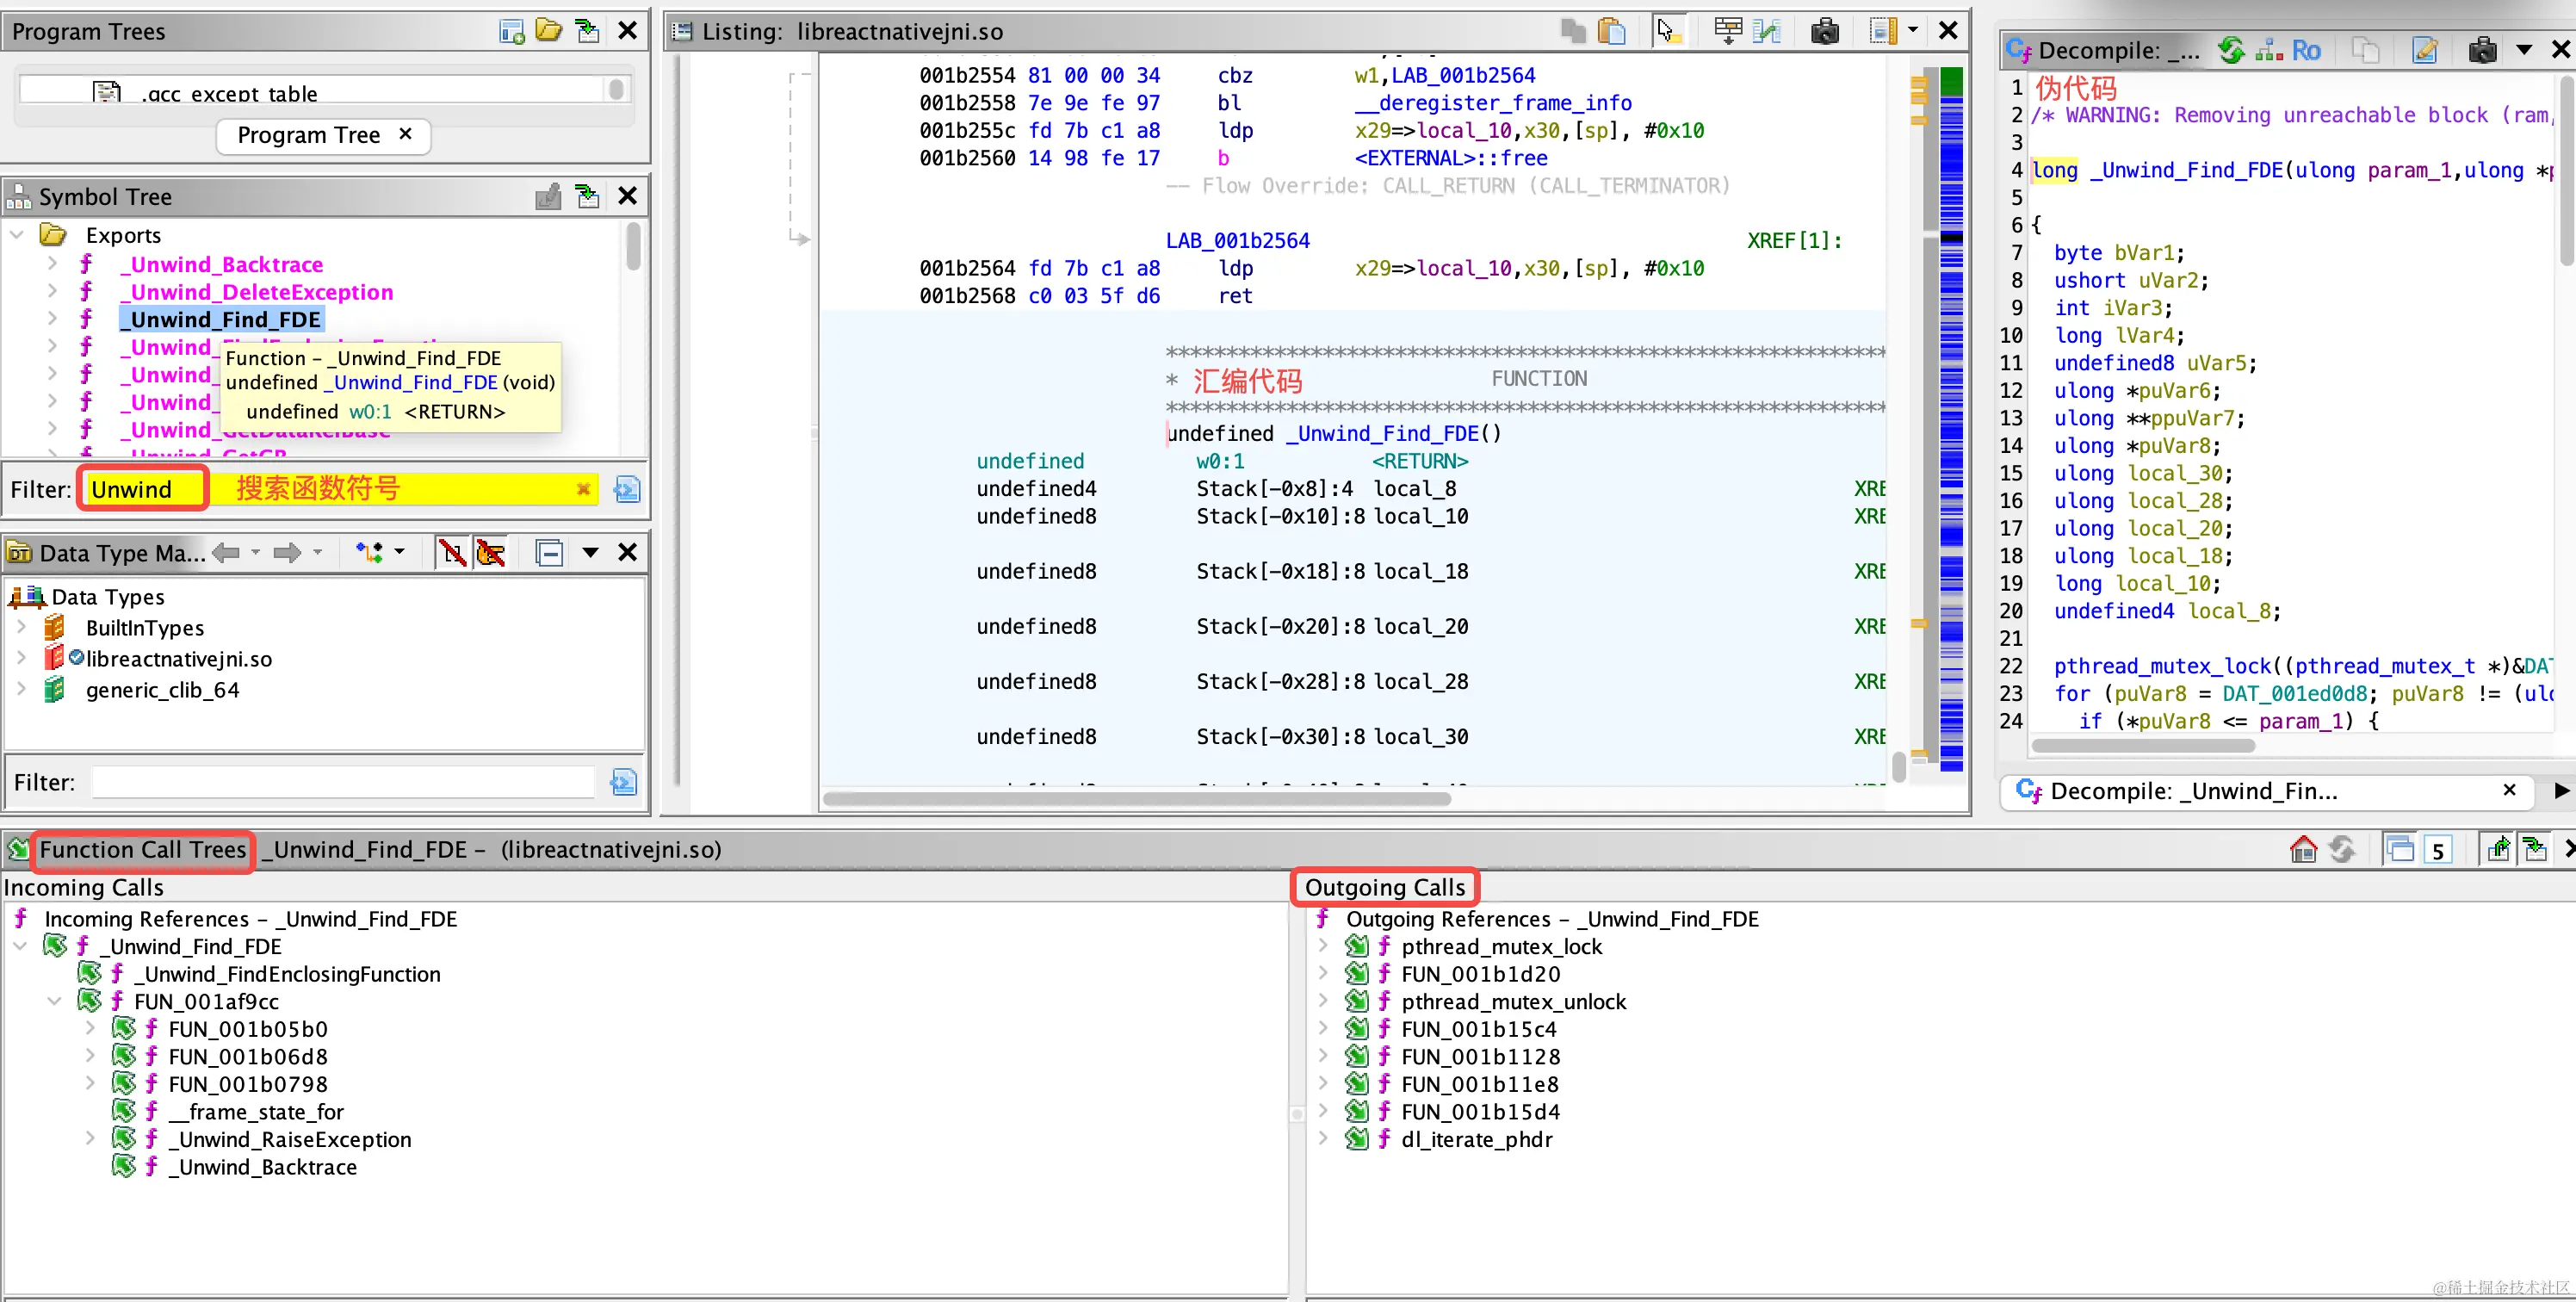
Task: Toggle filter duplicates in Function Call Trees
Action: (2399, 849)
